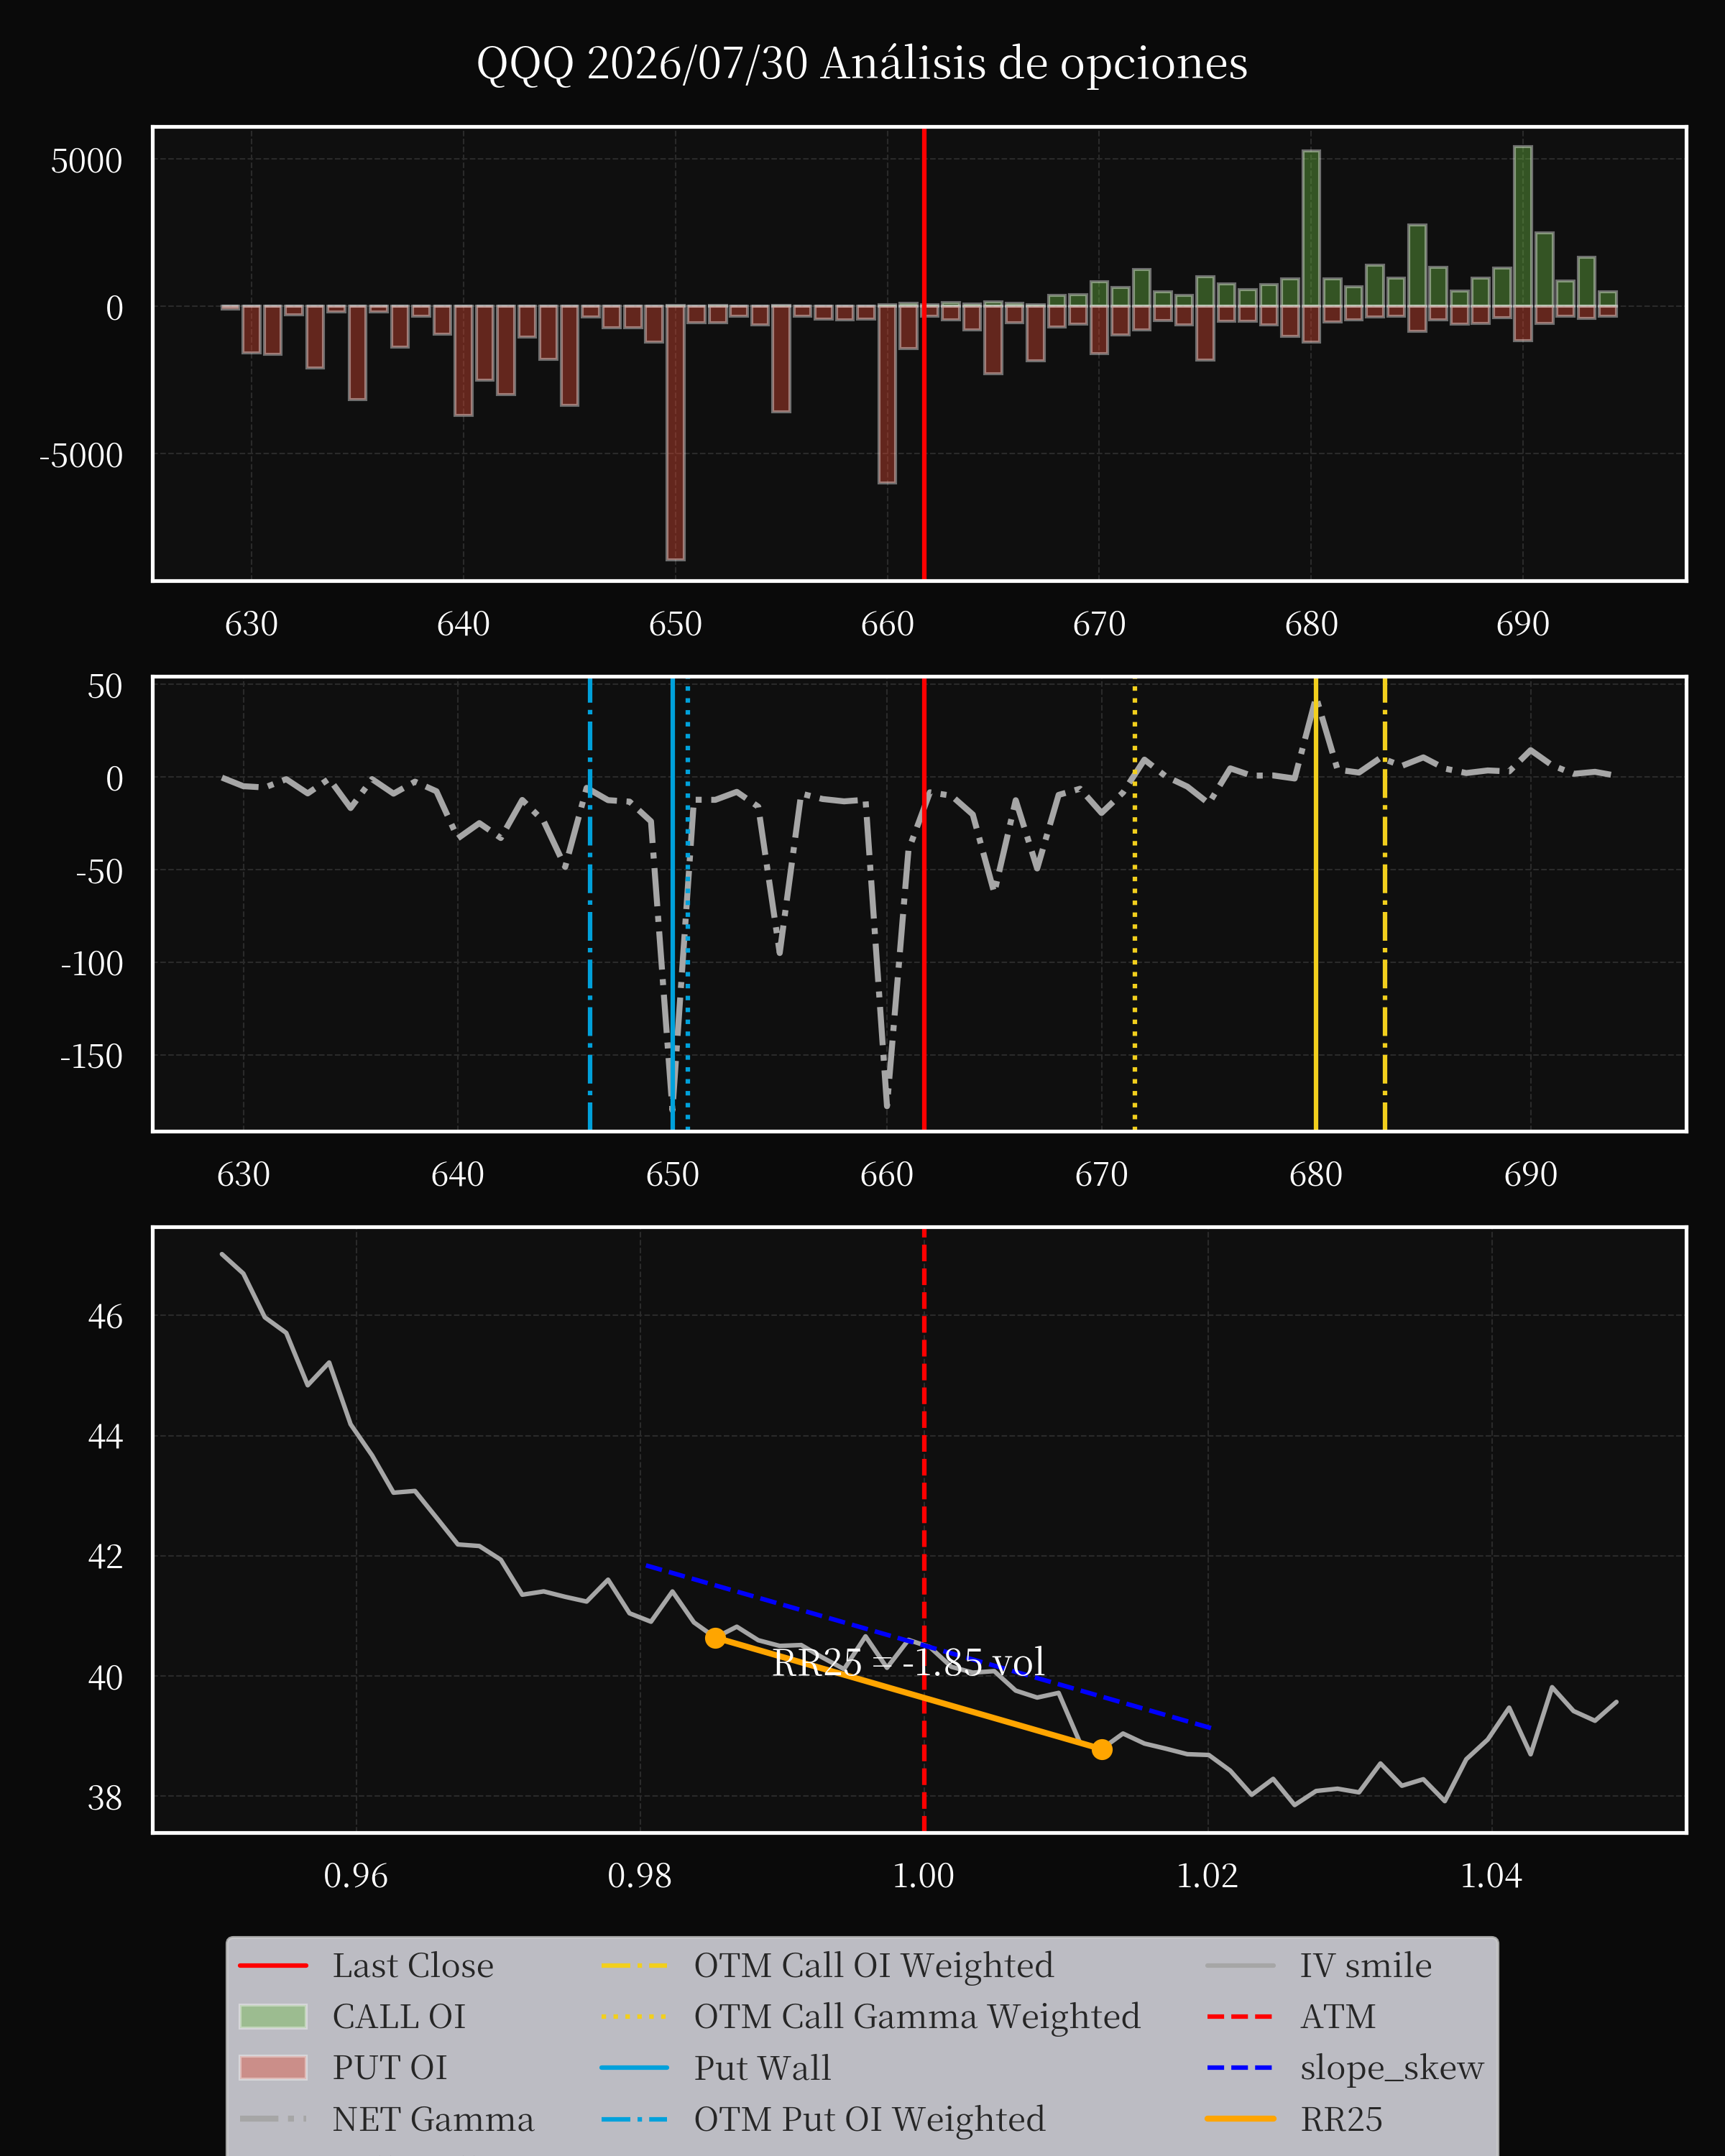This screenshot has width=1725, height=2156.
Task: Click the red Last Close line in the open-interest chart
Action: tap(924, 353)
